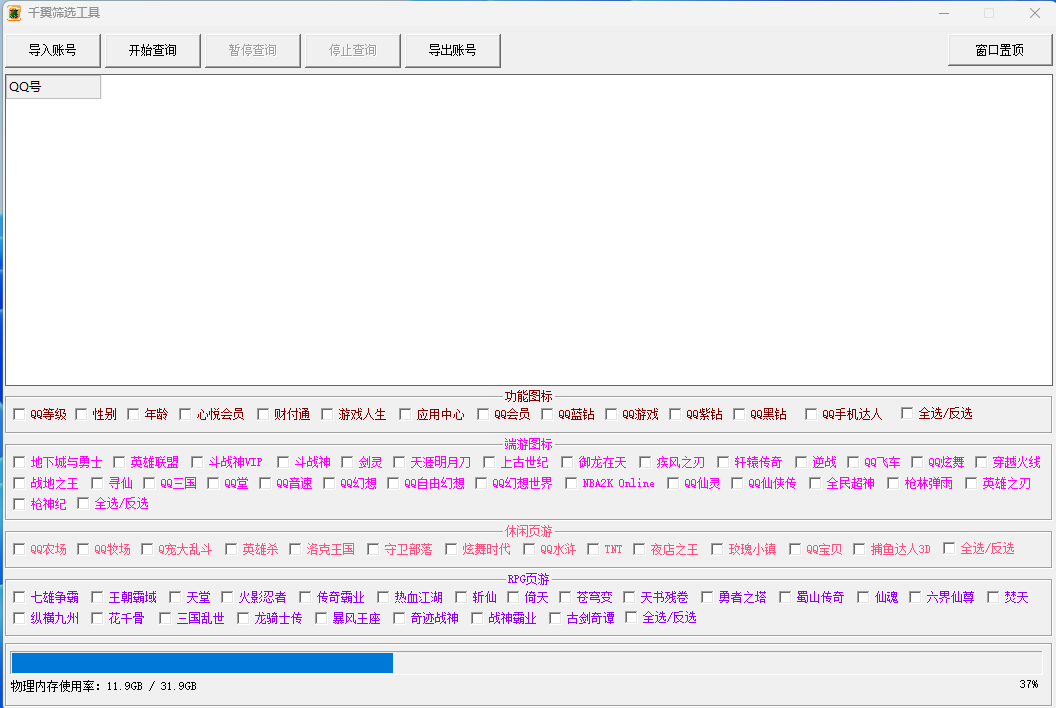Select the 地下城与勇士 checkbox
This screenshot has width=1056, height=708.
pyautogui.click(x=20, y=462)
